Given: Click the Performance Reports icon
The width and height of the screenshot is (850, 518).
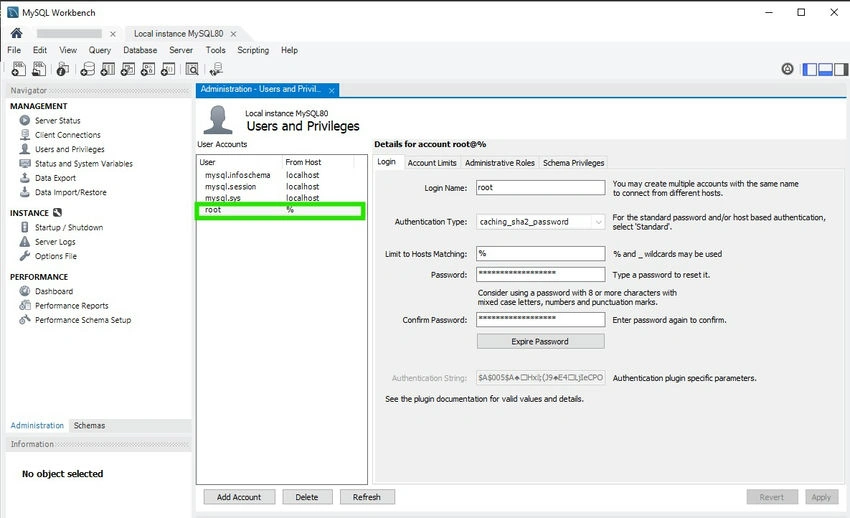Looking at the screenshot, I should (25, 305).
